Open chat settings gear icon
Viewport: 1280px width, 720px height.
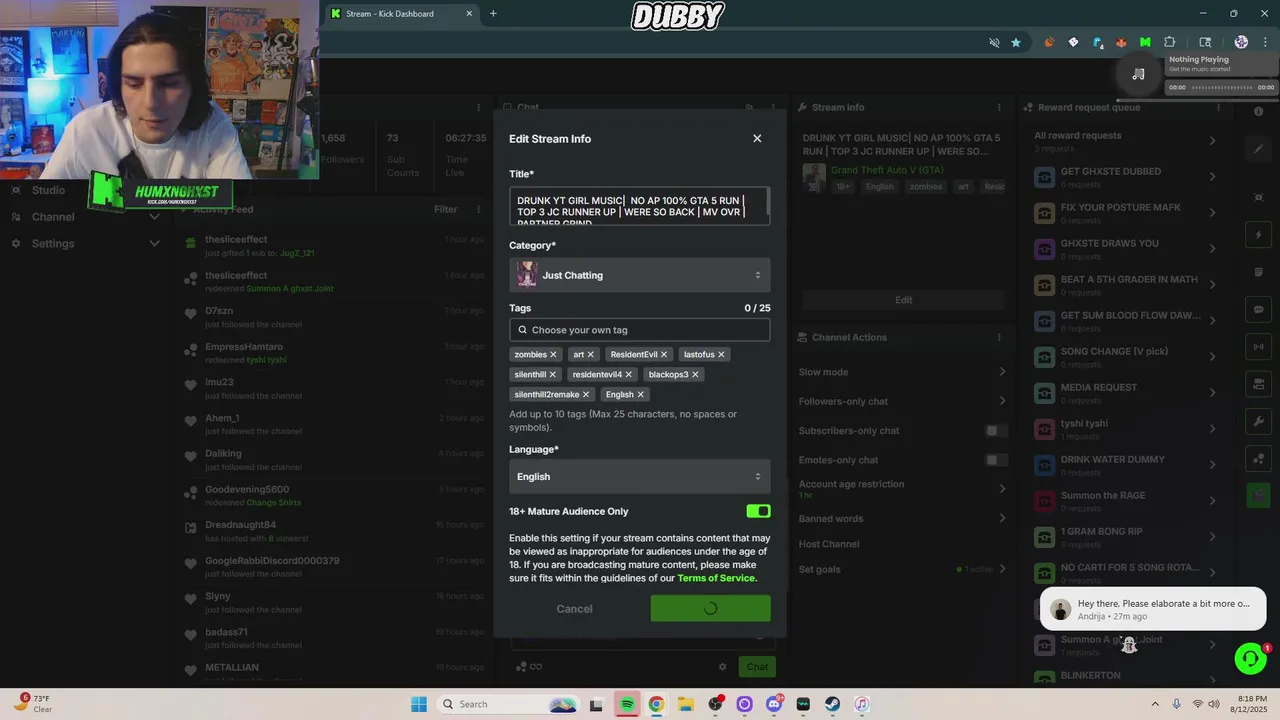(722, 667)
